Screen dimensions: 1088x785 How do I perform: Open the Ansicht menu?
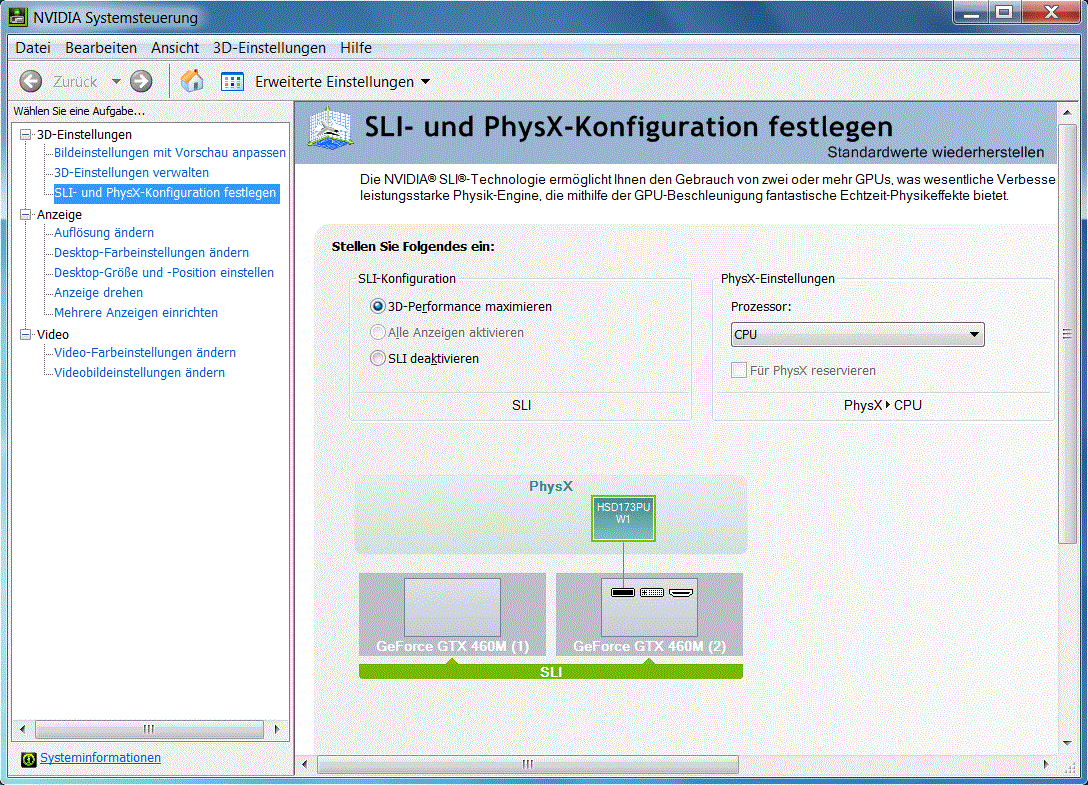(x=175, y=48)
